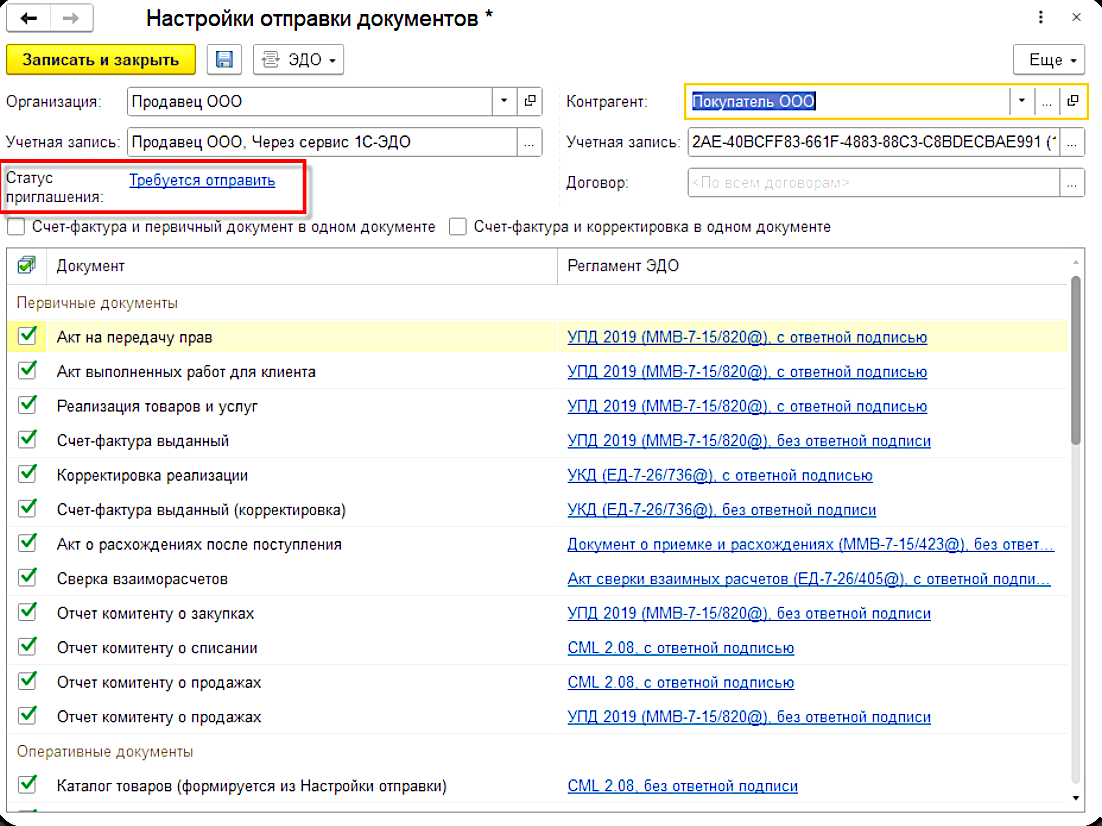Click the save diskette icon
1102x826 pixels.
point(225,60)
